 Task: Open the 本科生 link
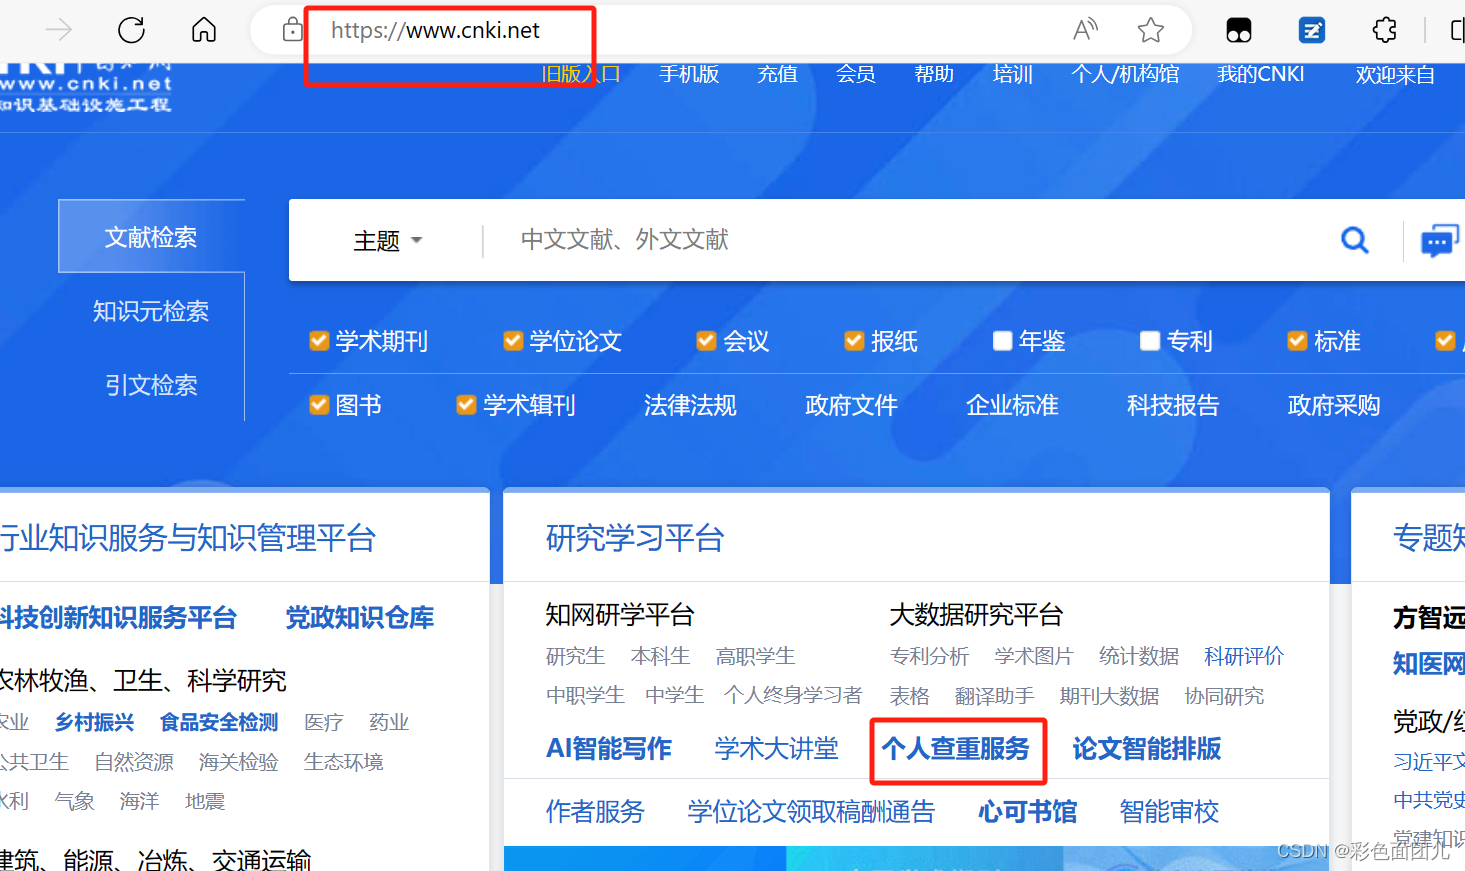coord(661,656)
